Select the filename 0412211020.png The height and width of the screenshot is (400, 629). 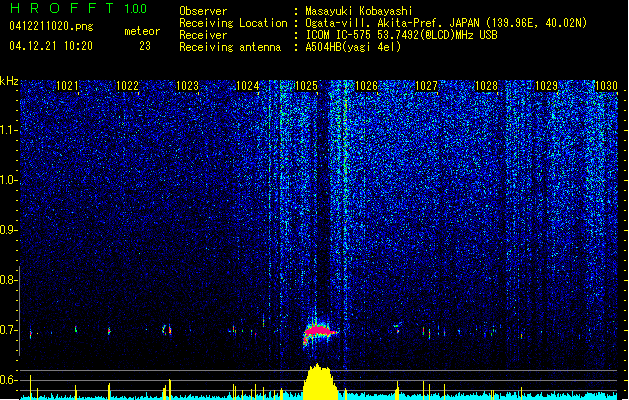pos(51,26)
